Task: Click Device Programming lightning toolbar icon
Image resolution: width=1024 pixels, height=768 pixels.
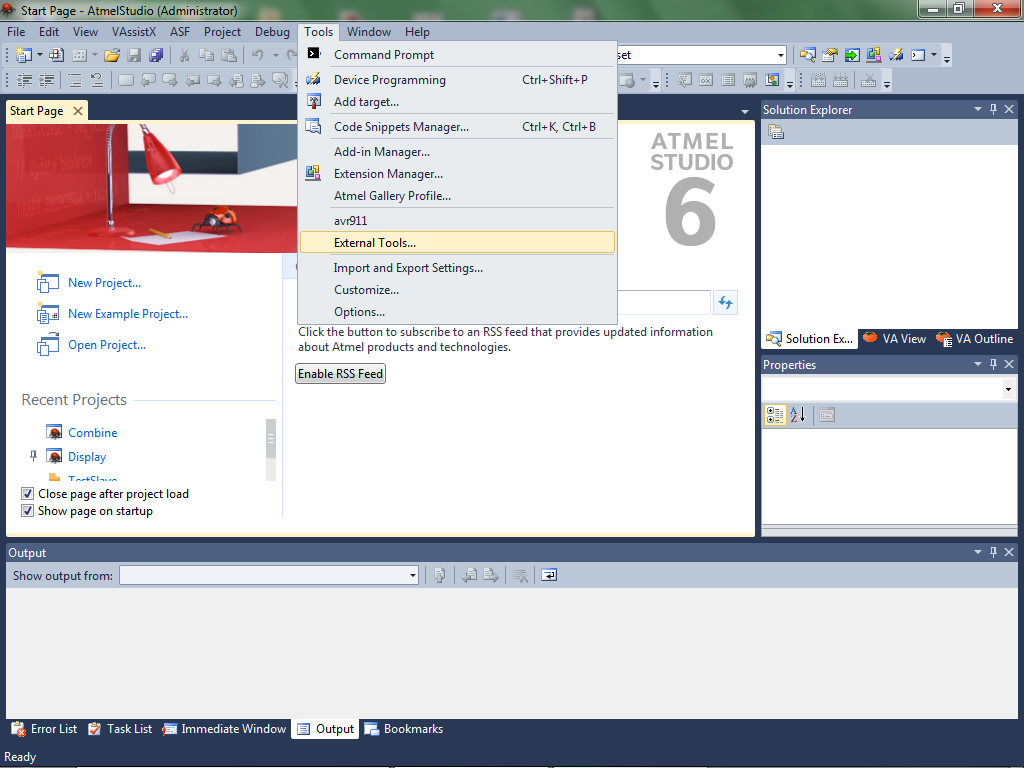Action: tap(896, 56)
